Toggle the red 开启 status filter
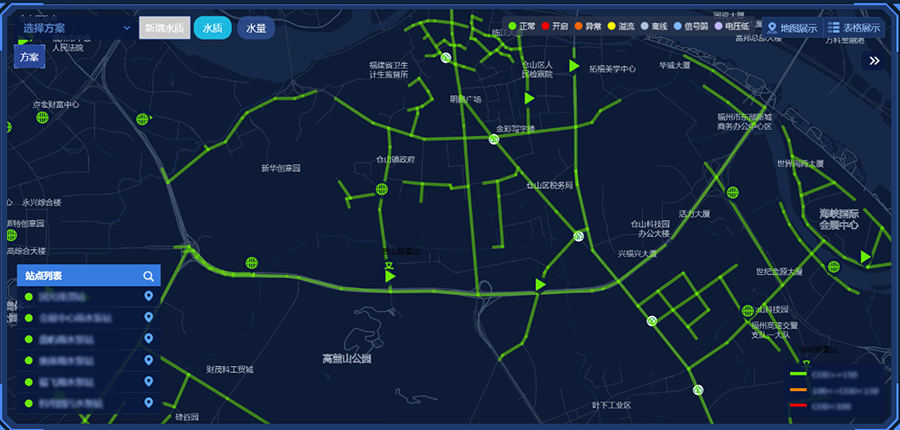 point(554,26)
